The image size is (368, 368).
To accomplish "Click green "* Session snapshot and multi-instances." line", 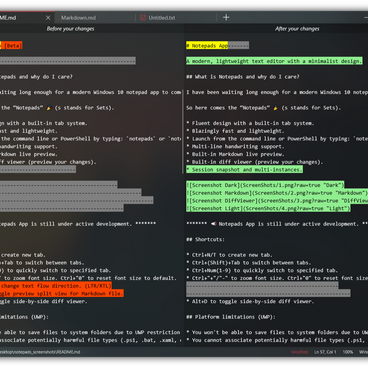I will pos(244,170).
